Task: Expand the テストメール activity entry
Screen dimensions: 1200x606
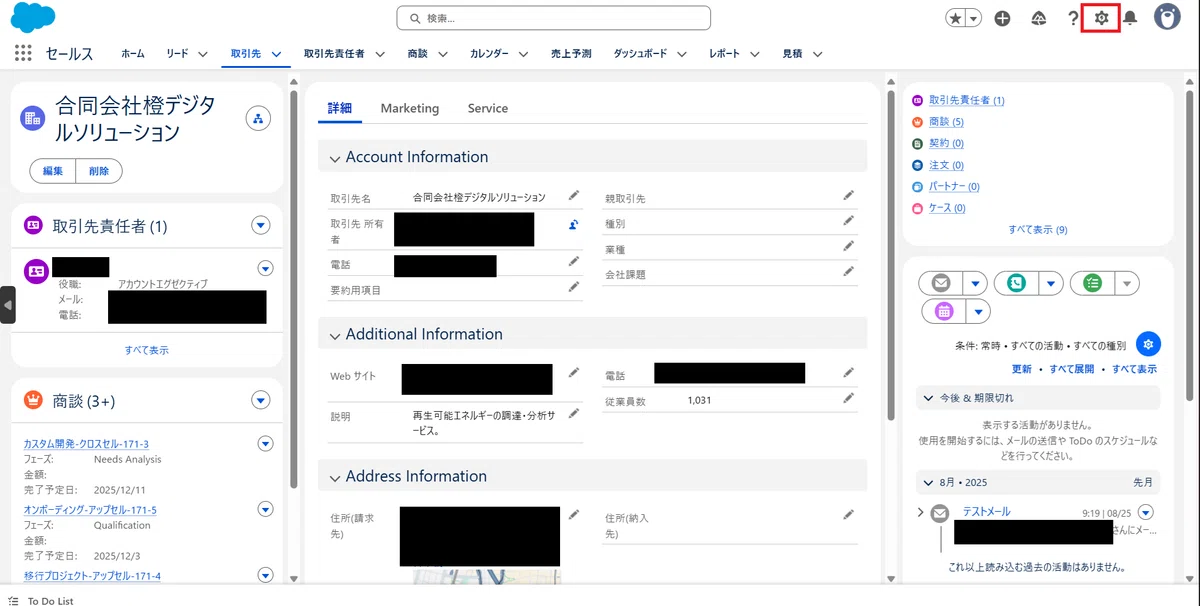Action: 921,512
